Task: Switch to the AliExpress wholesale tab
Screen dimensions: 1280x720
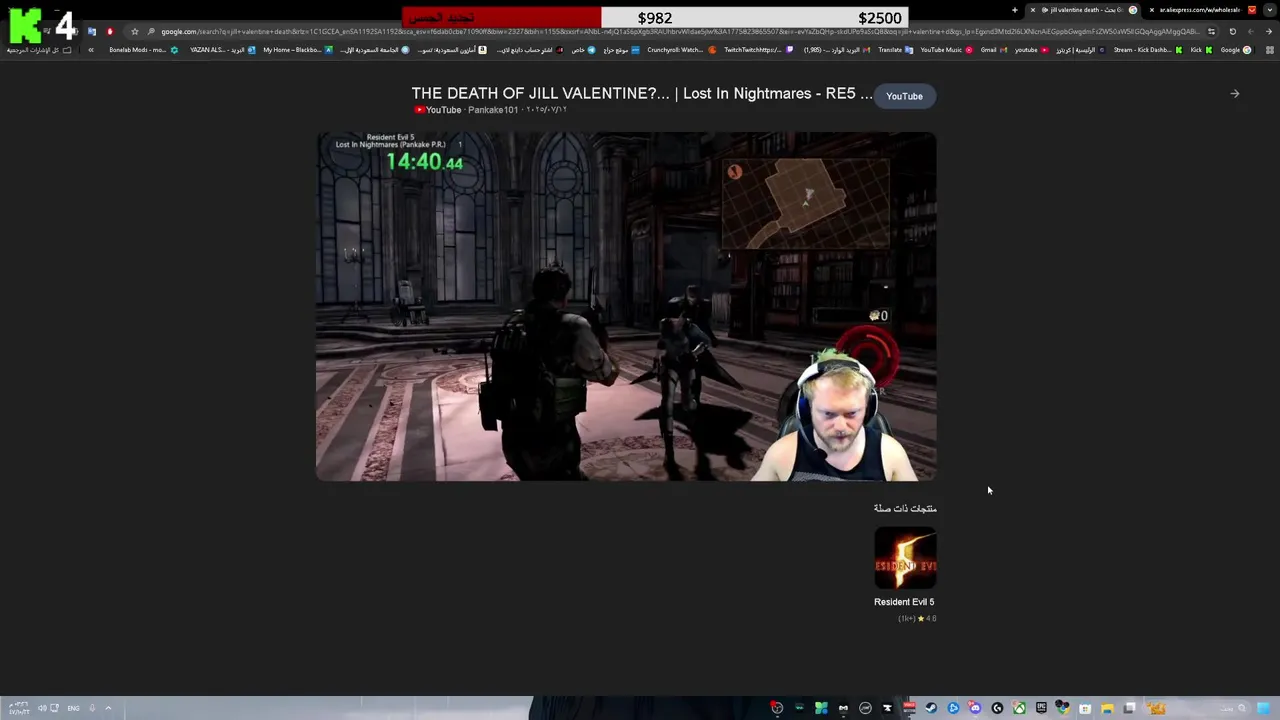Action: [x=1200, y=10]
